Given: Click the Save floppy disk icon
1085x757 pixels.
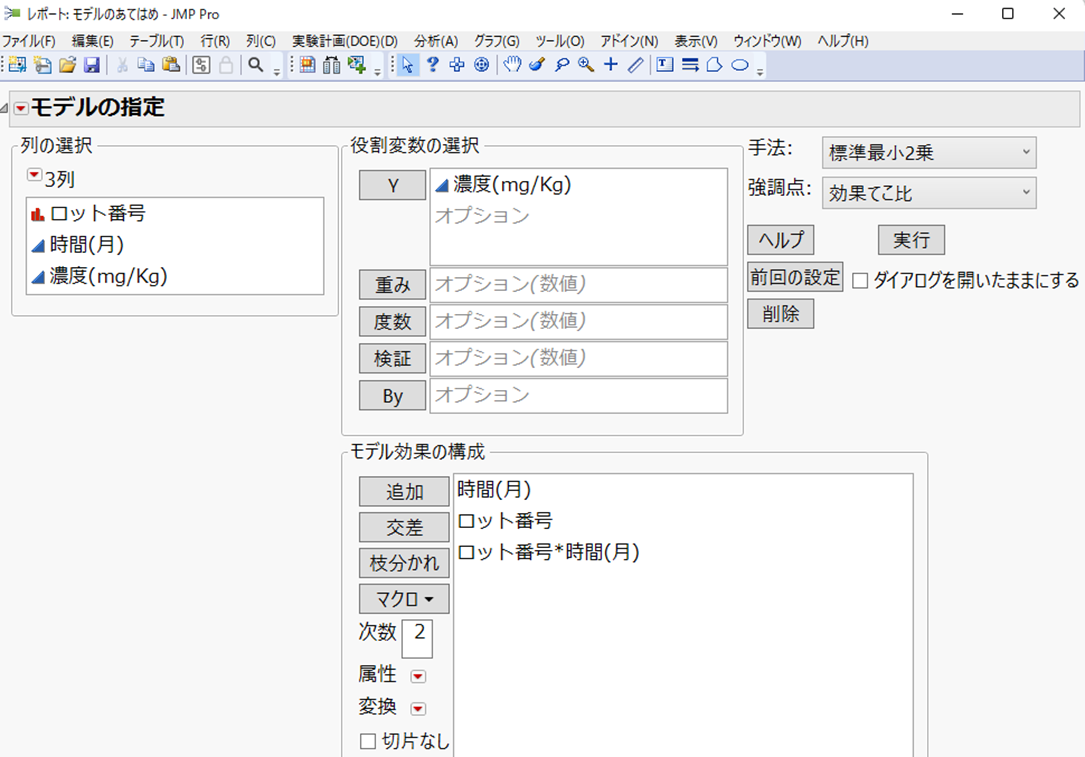Looking at the screenshot, I should (91, 65).
